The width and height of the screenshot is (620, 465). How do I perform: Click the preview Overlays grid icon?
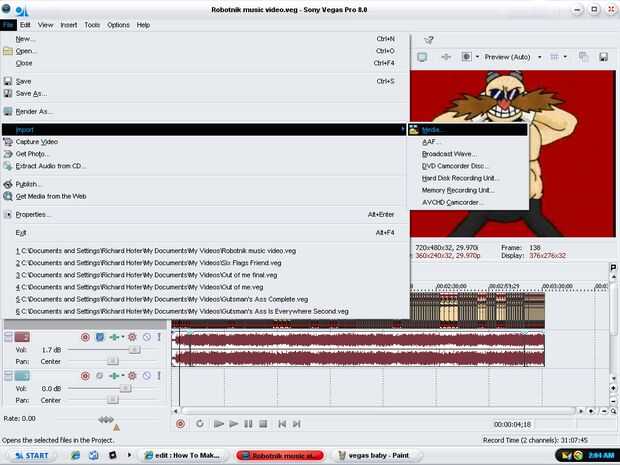(555, 57)
